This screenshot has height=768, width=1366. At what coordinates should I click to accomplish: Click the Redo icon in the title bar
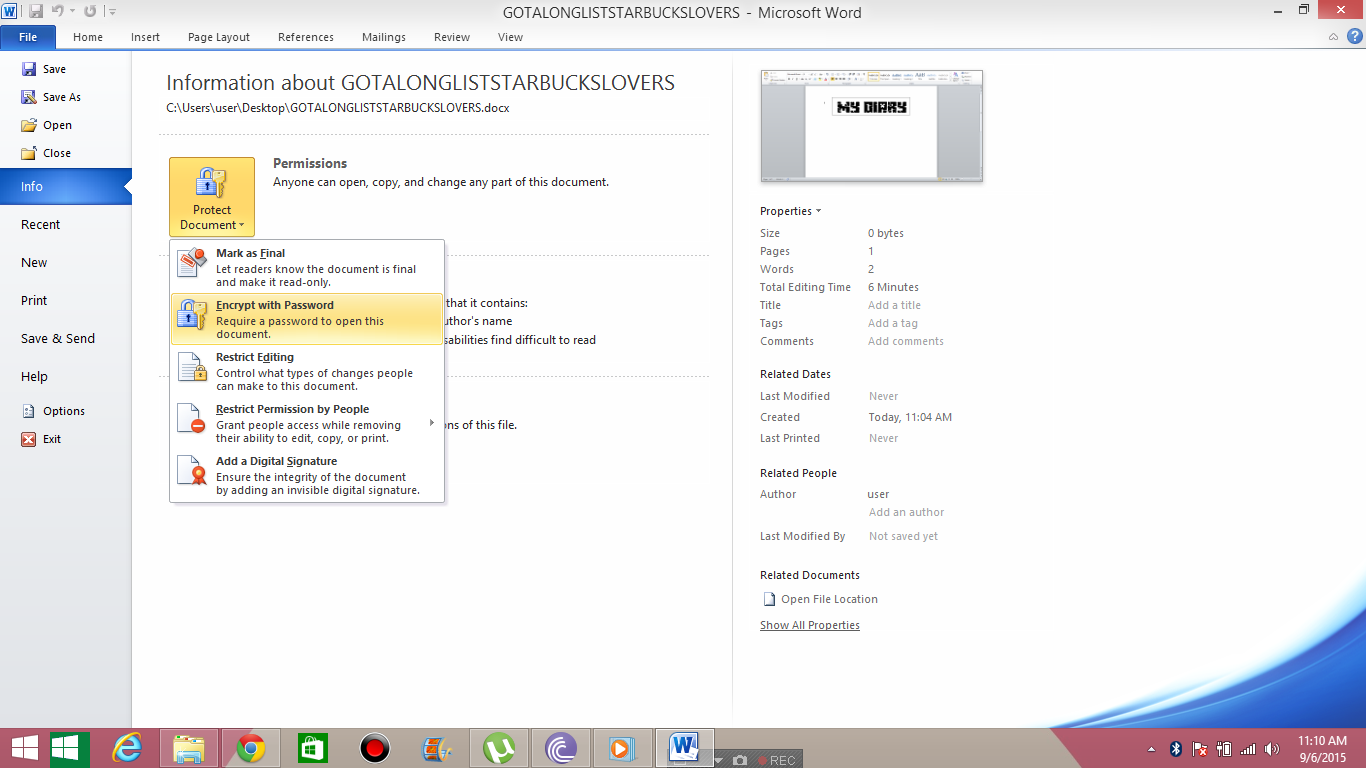pos(90,12)
